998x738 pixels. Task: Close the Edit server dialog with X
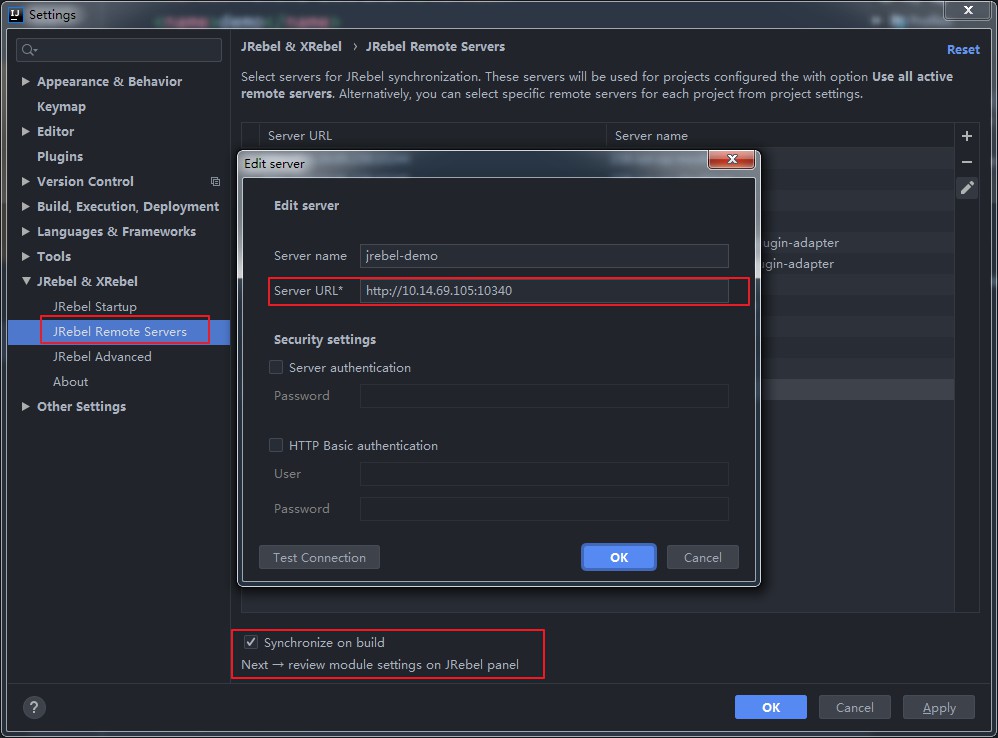732,159
